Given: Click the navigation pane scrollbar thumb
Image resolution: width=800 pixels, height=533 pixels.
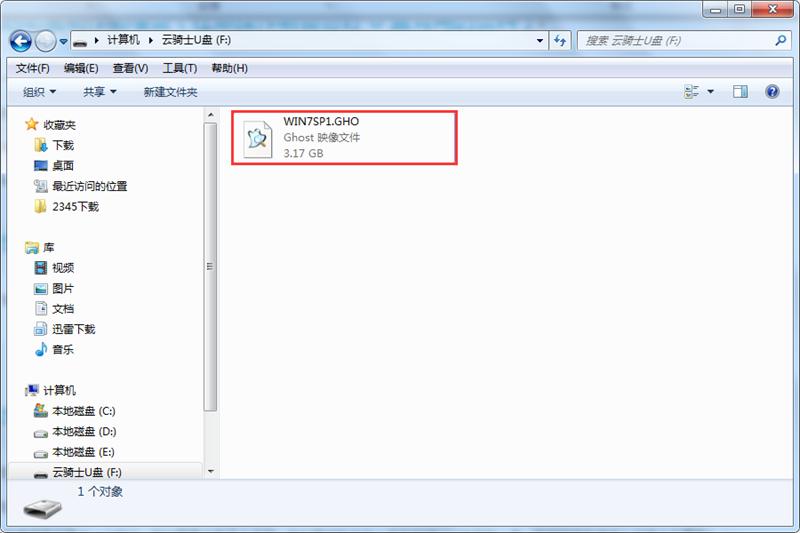Looking at the screenshot, I should click(210, 266).
